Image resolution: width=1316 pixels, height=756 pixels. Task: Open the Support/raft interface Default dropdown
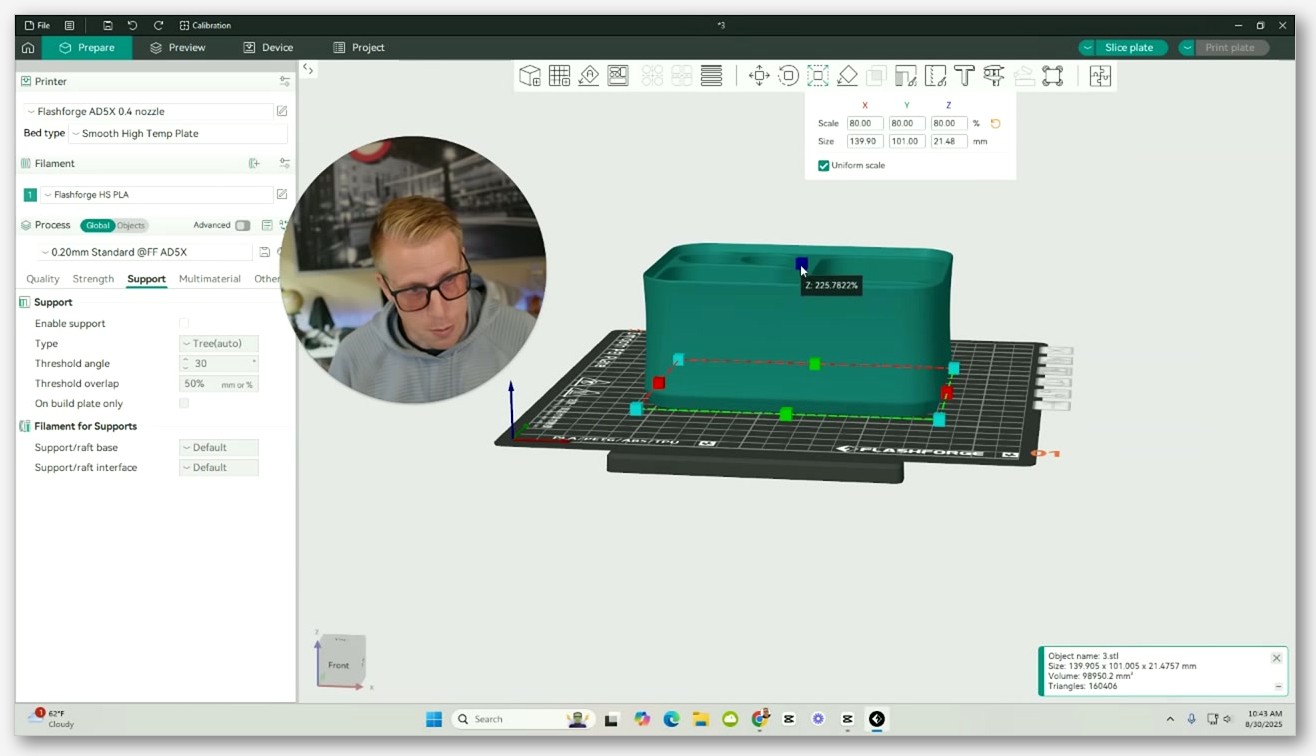point(219,467)
